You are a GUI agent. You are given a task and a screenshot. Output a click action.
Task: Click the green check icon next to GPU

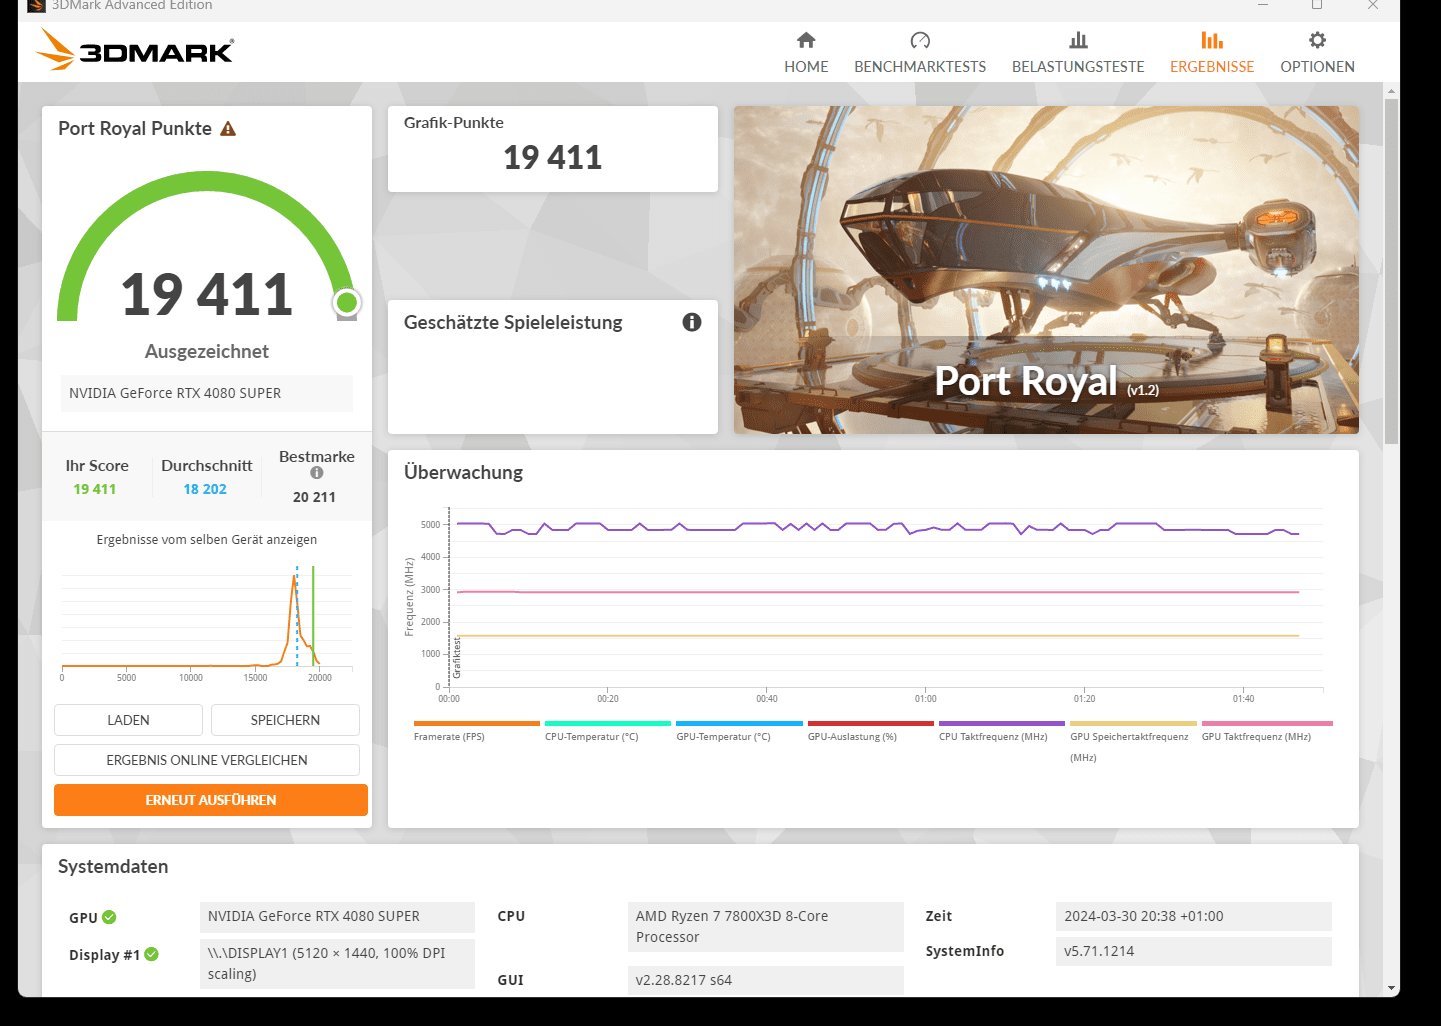[109, 917]
